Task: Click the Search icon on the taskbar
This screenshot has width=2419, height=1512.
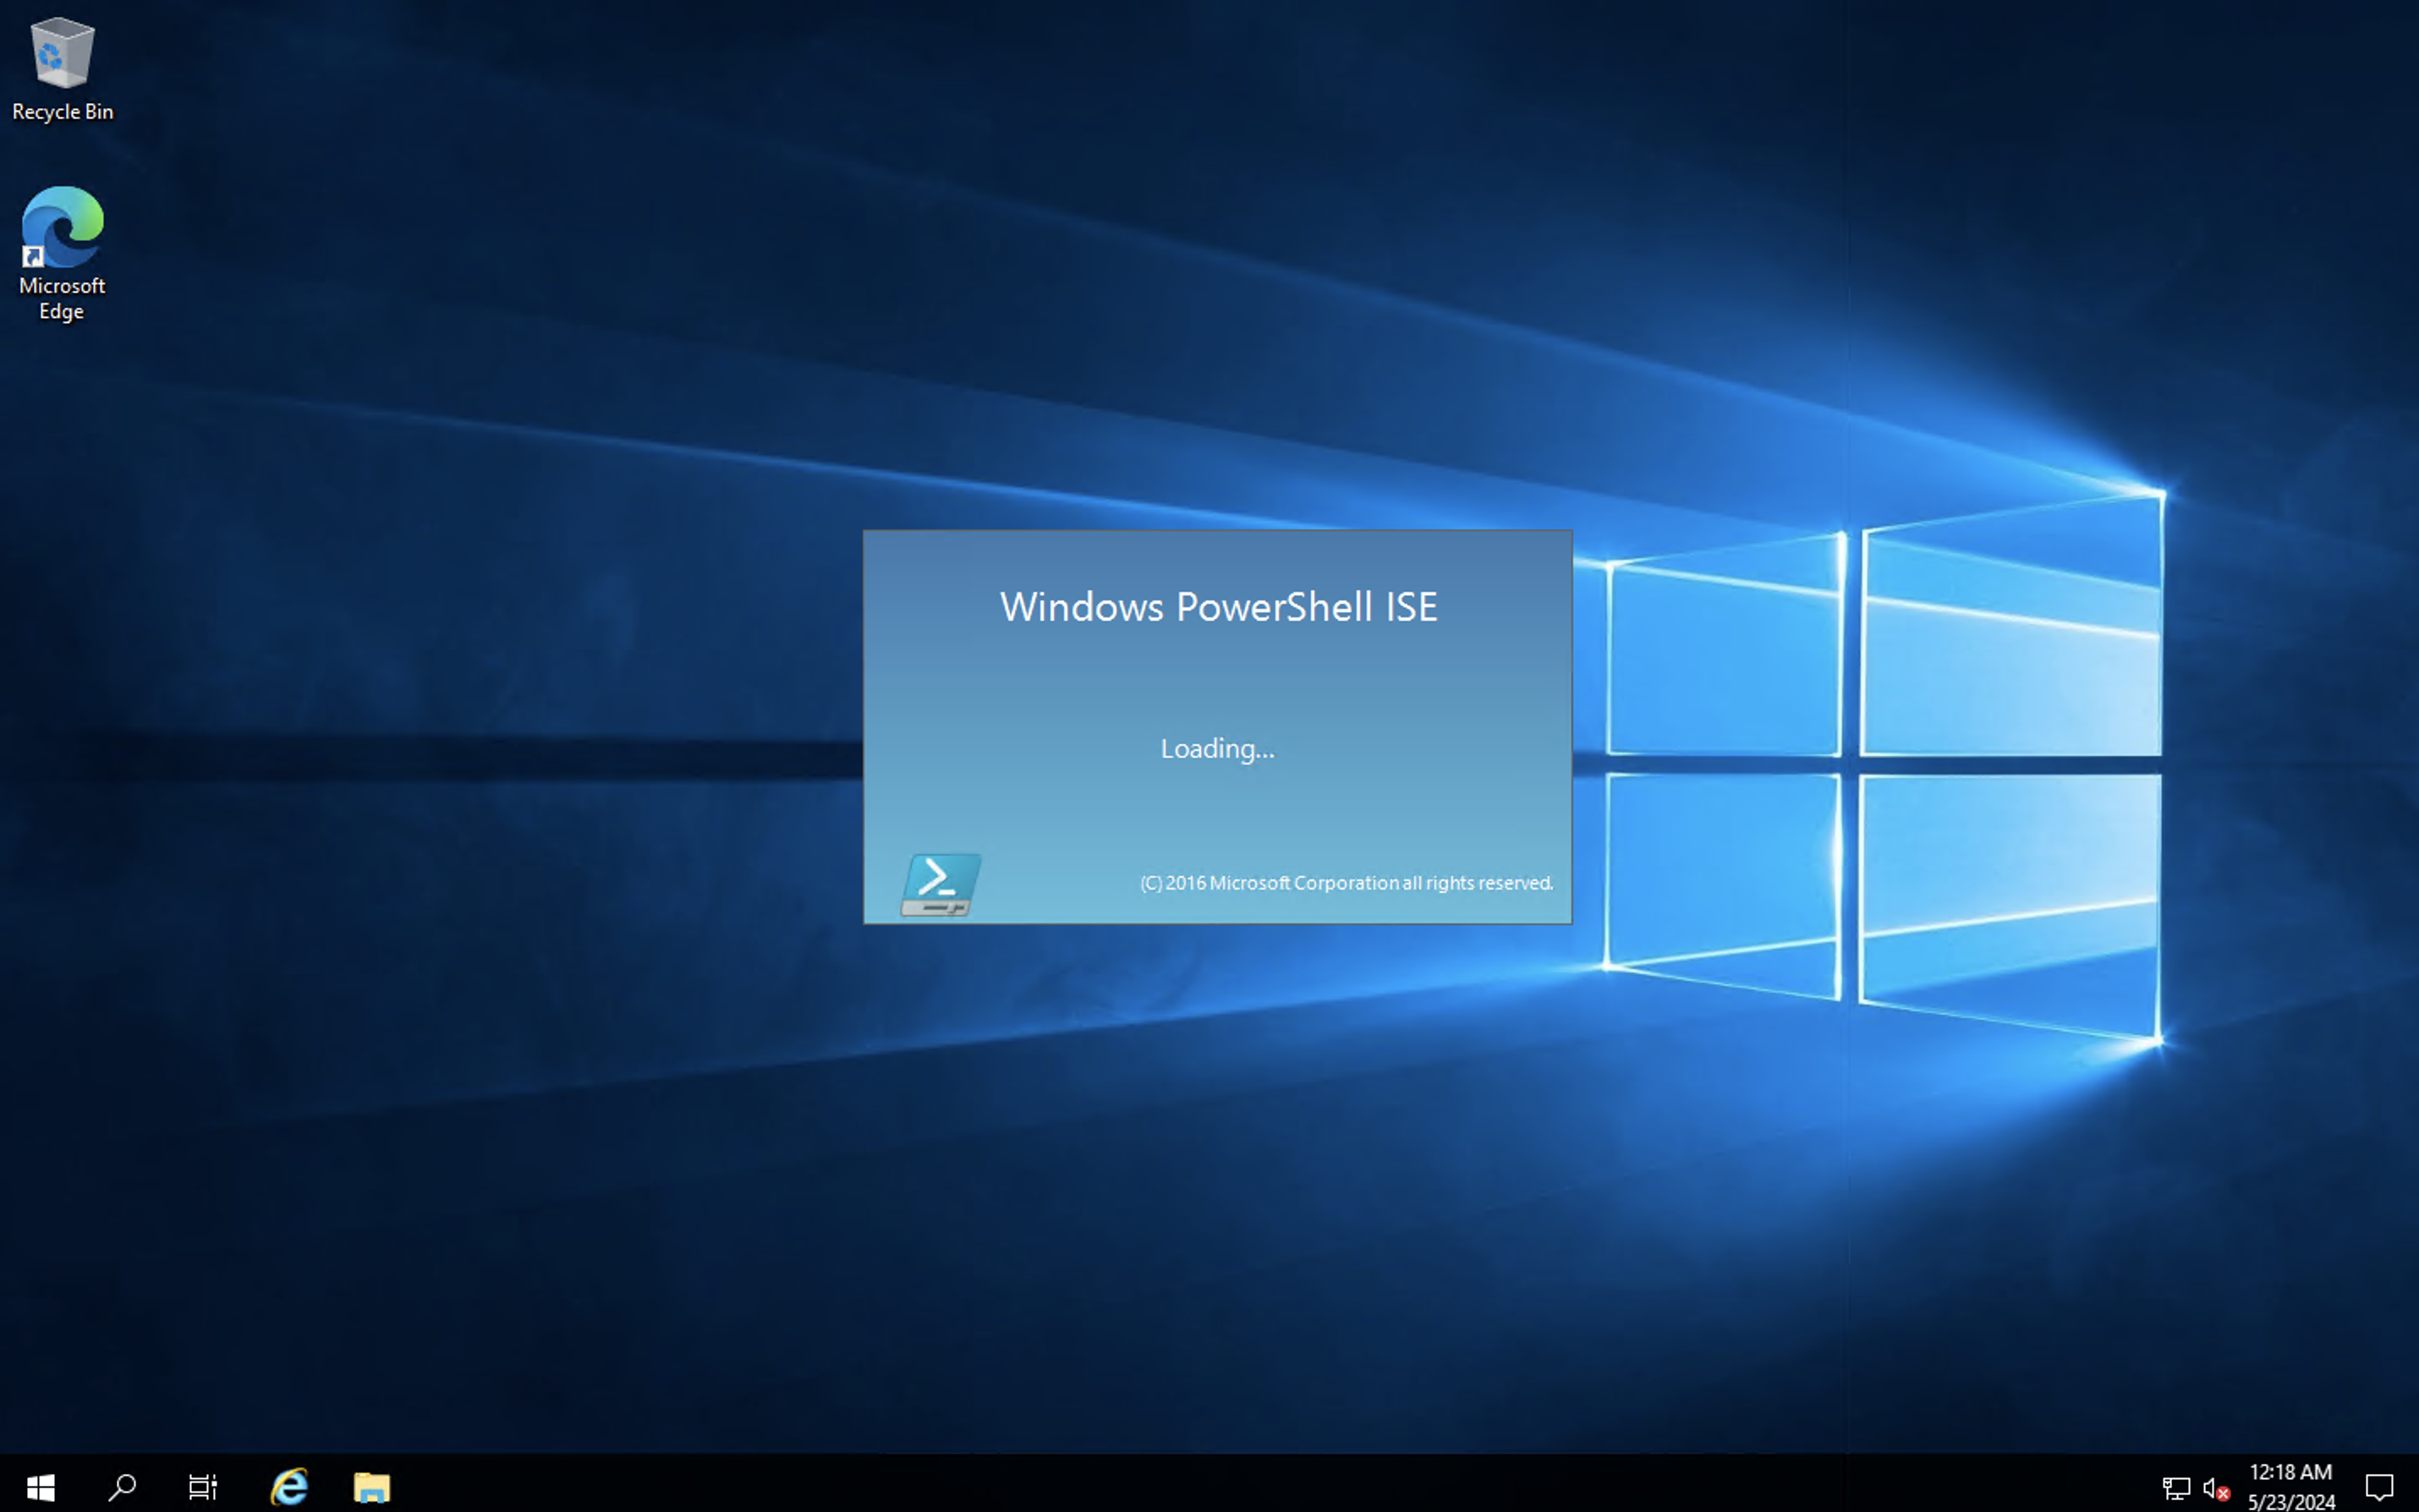Action: click(x=122, y=1487)
